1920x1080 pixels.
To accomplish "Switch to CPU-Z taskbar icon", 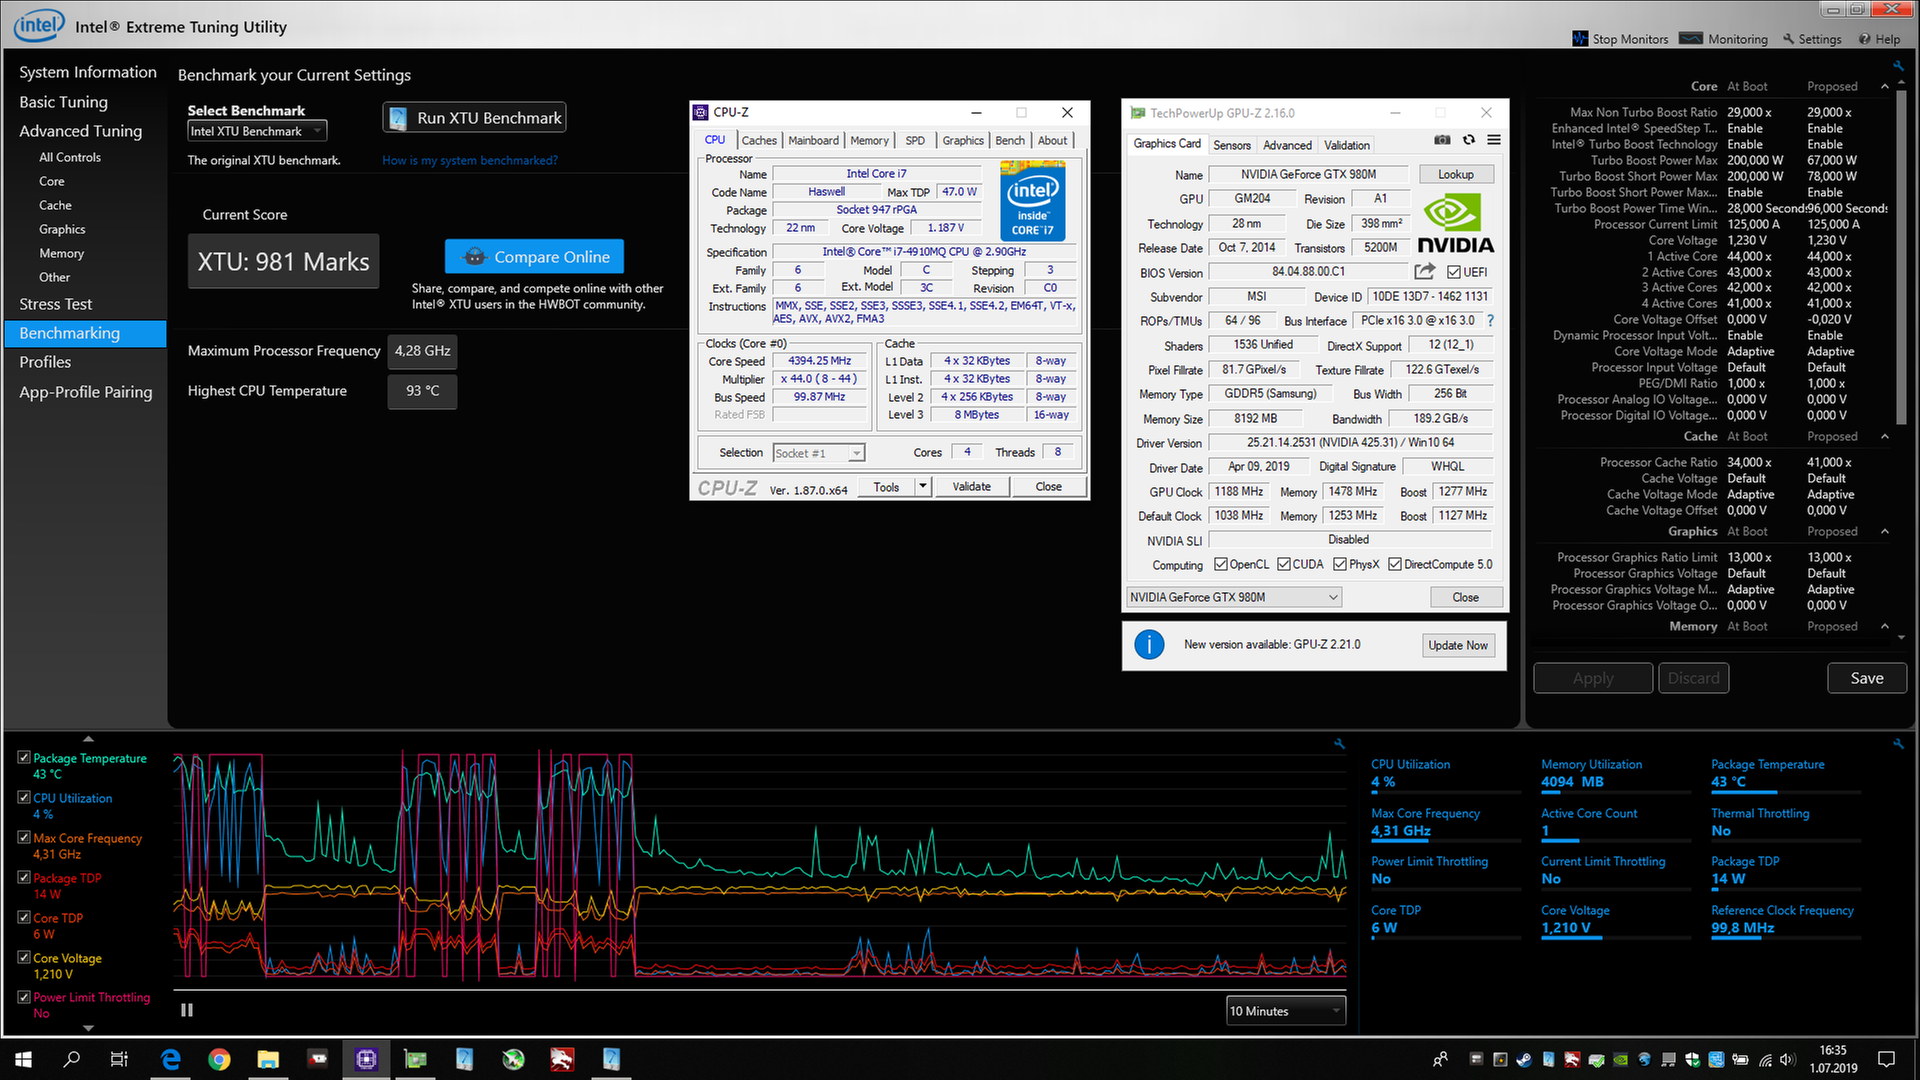I will 366,1059.
